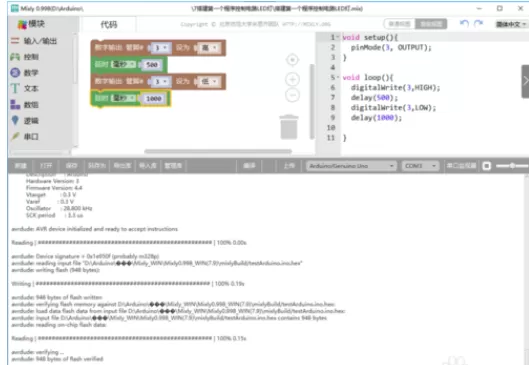The image size is (529, 365).
Task: Click the 'SCK period' output line
Action: pyautogui.click(x=54, y=215)
